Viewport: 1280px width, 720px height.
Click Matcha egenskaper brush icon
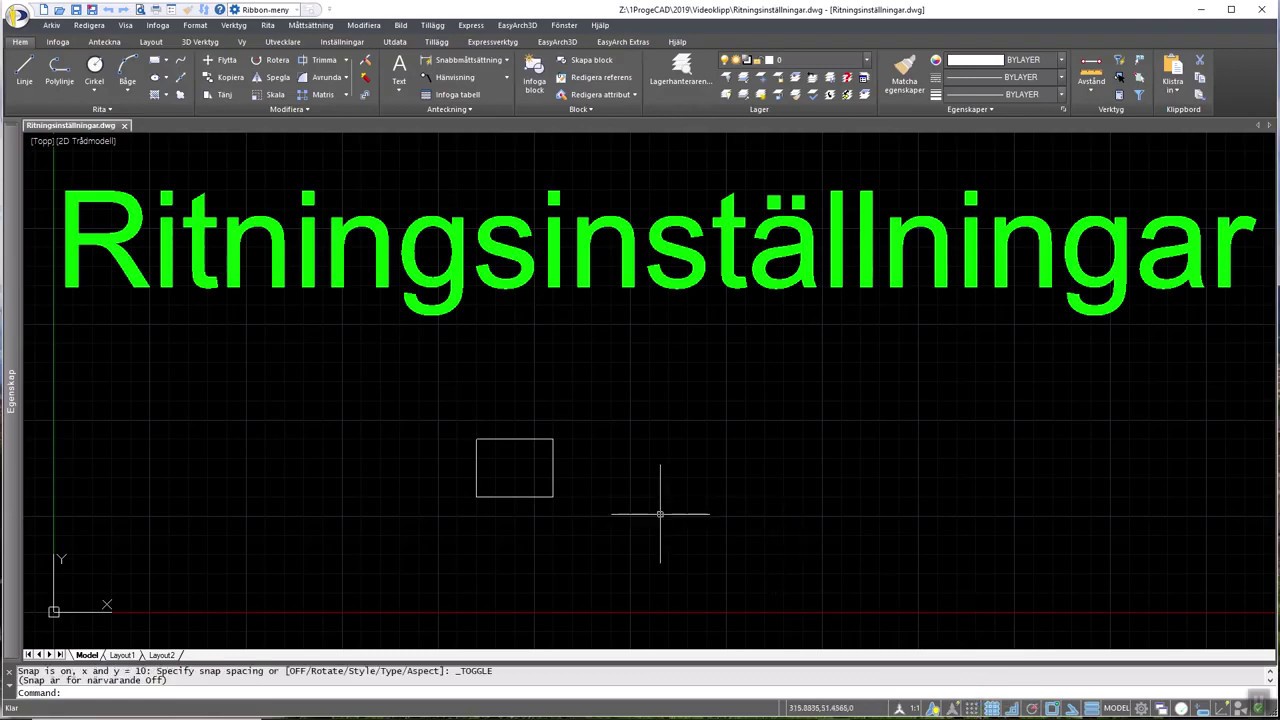[x=904, y=65]
